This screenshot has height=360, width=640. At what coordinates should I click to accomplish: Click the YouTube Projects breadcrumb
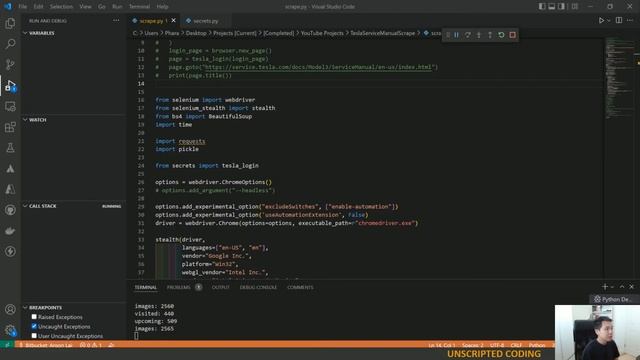click(x=322, y=33)
